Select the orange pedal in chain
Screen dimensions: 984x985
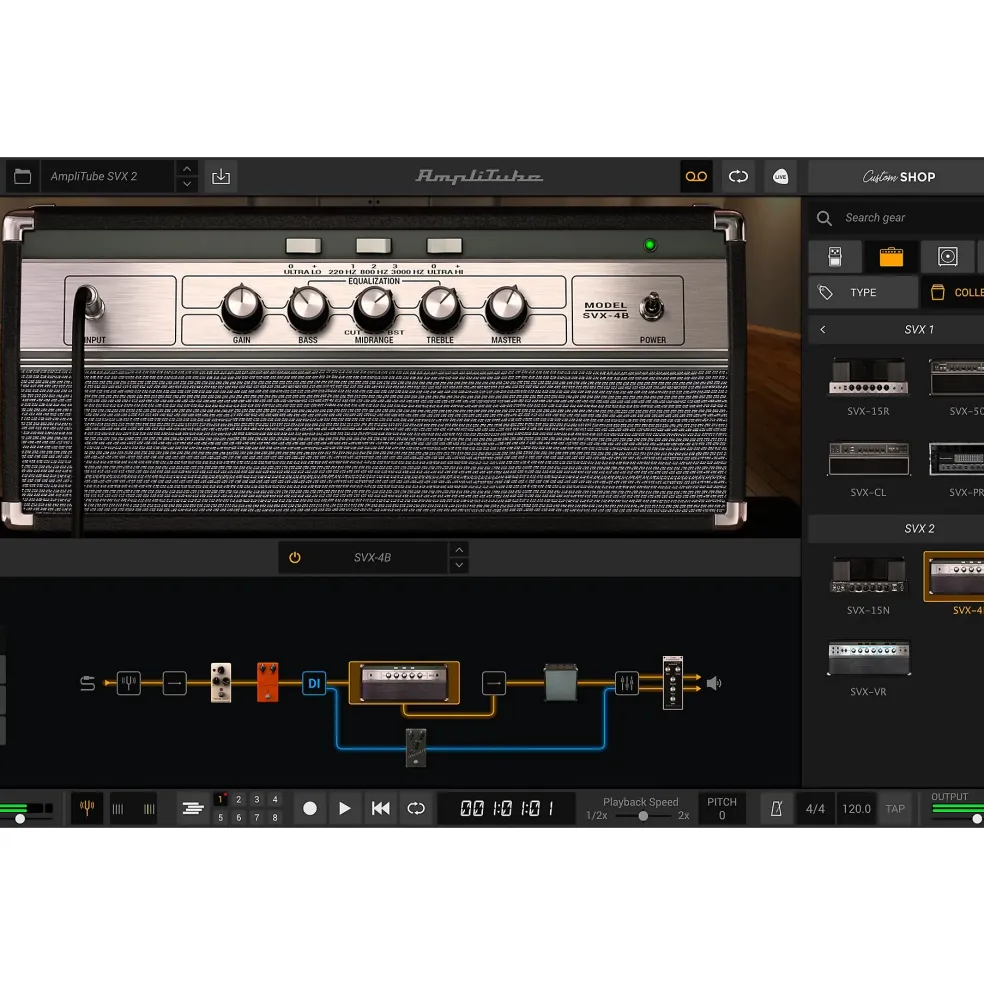tap(268, 682)
